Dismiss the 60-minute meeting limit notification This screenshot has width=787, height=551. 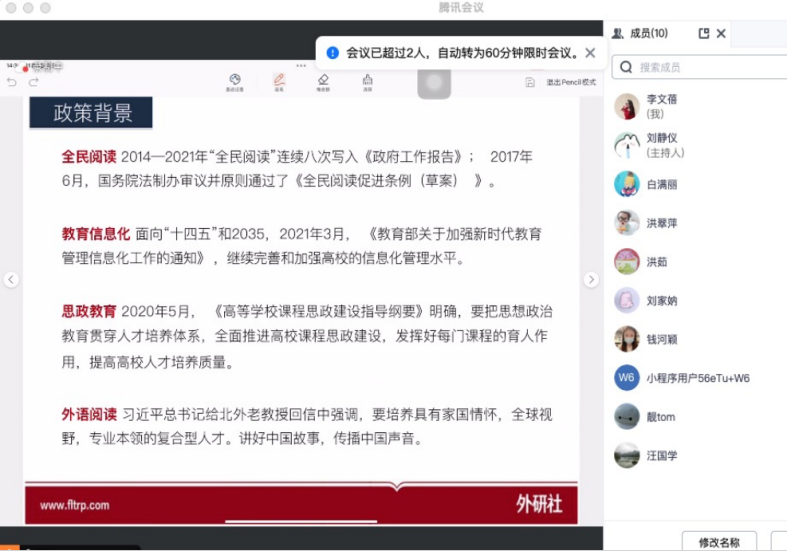(x=590, y=53)
